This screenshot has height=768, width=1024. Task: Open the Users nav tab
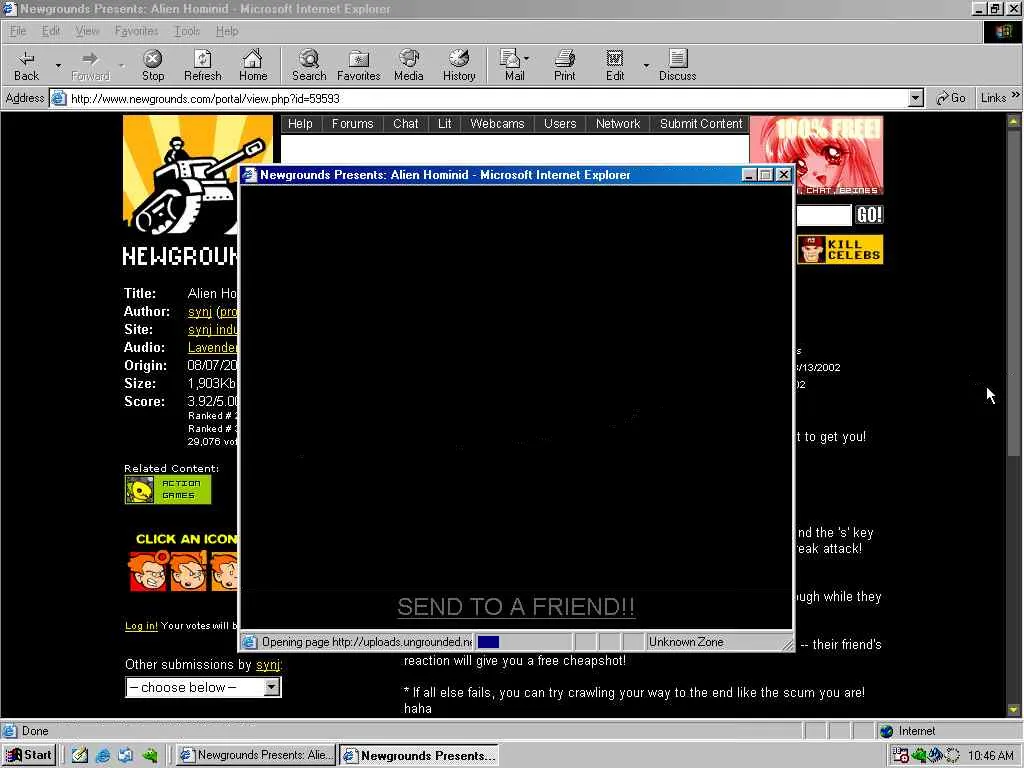click(x=560, y=123)
